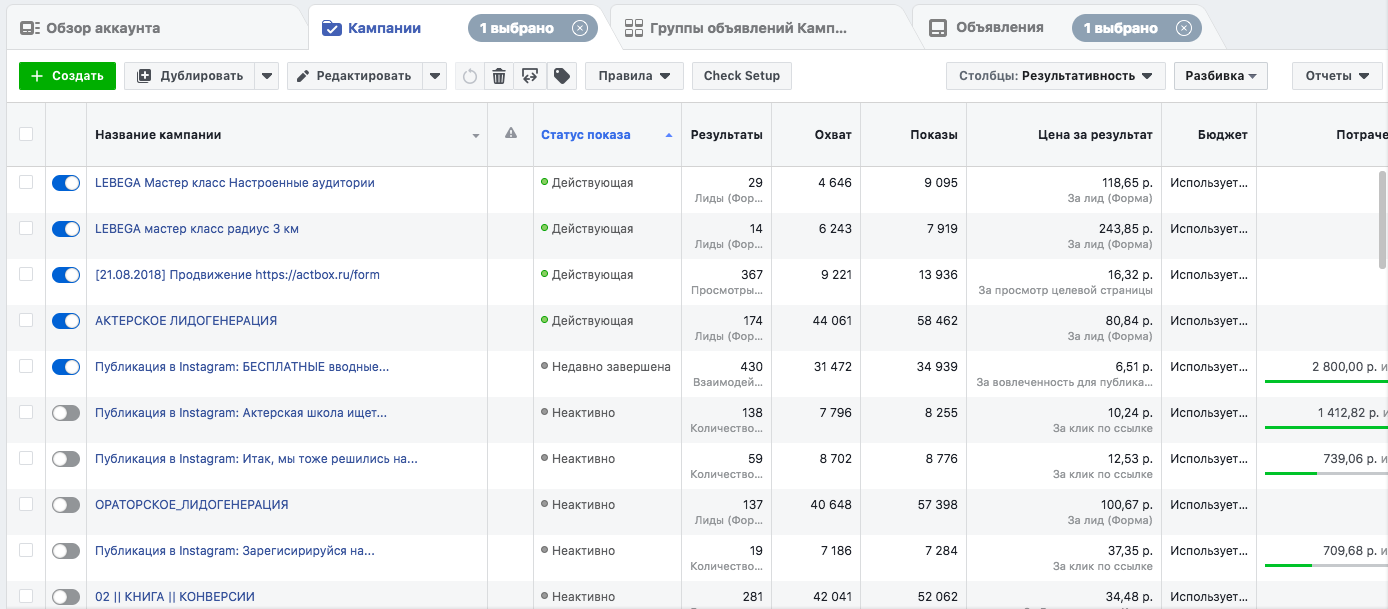The image size is (1388, 609).
Task: Expand the Столбцы: Результативность dropdown
Action: pos(1055,76)
